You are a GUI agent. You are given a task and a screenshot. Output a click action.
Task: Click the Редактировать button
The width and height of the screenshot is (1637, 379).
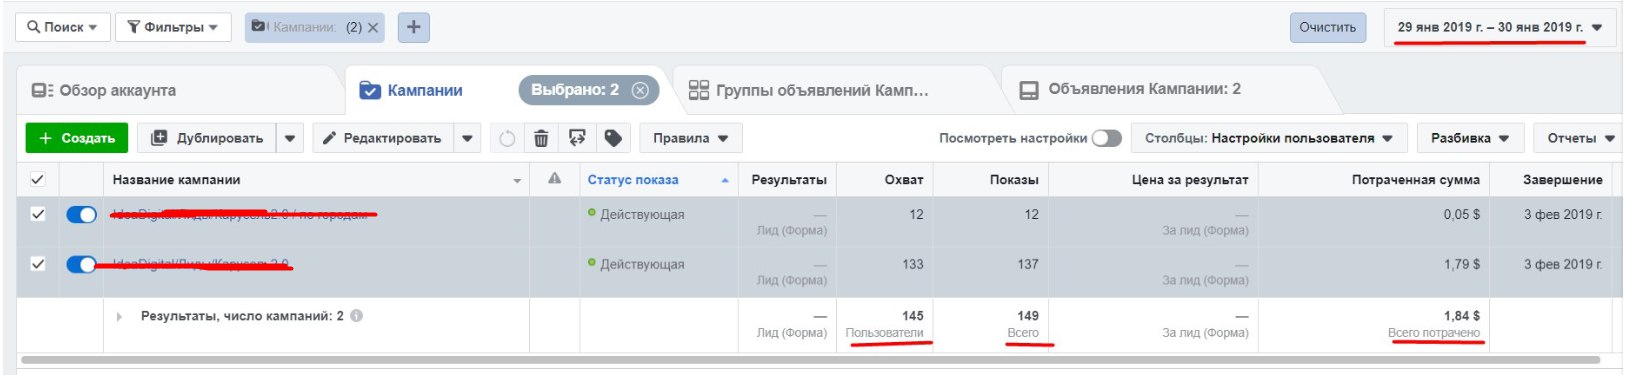click(x=383, y=138)
